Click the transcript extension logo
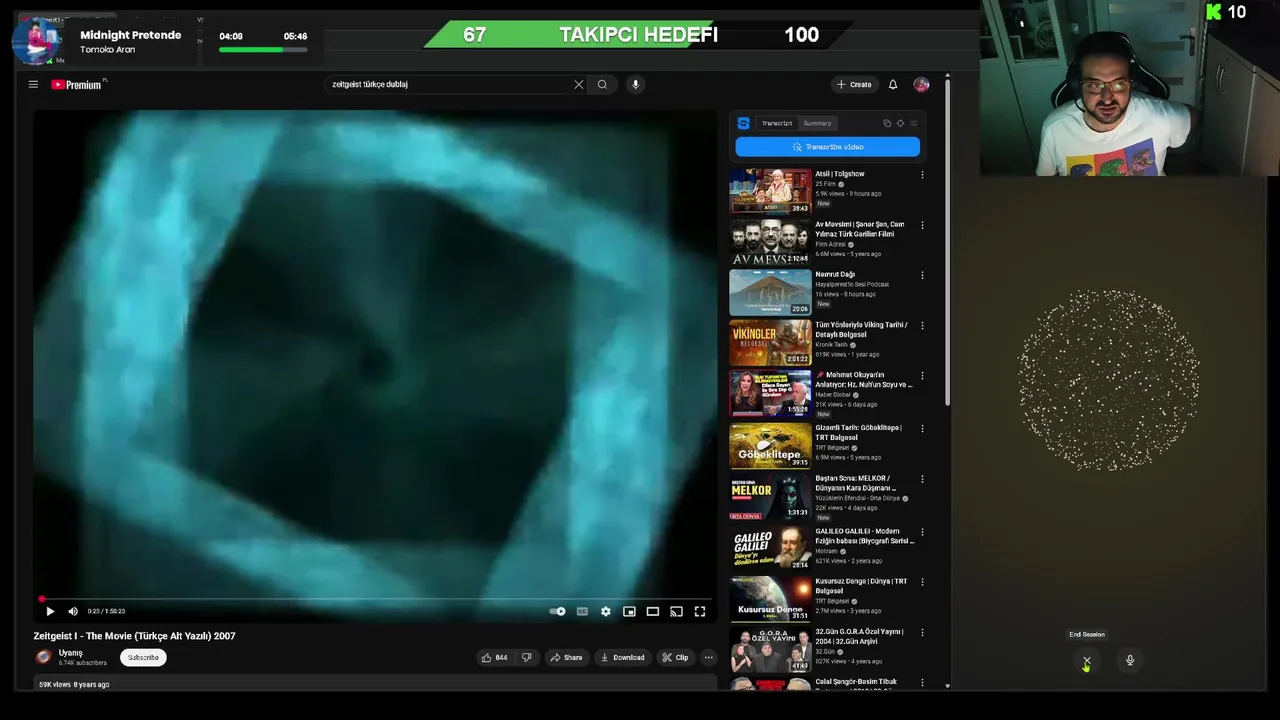The height and width of the screenshot is (720, 1280). (743, 123)
